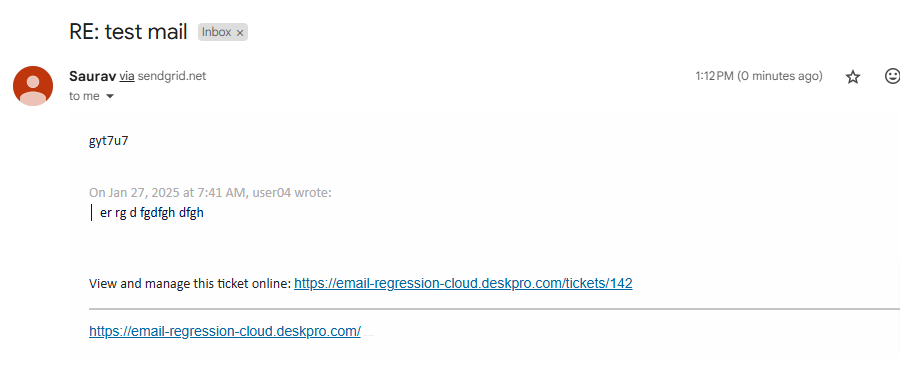Open the email-regression-cloud.deskpro.com homepage link

225,331
